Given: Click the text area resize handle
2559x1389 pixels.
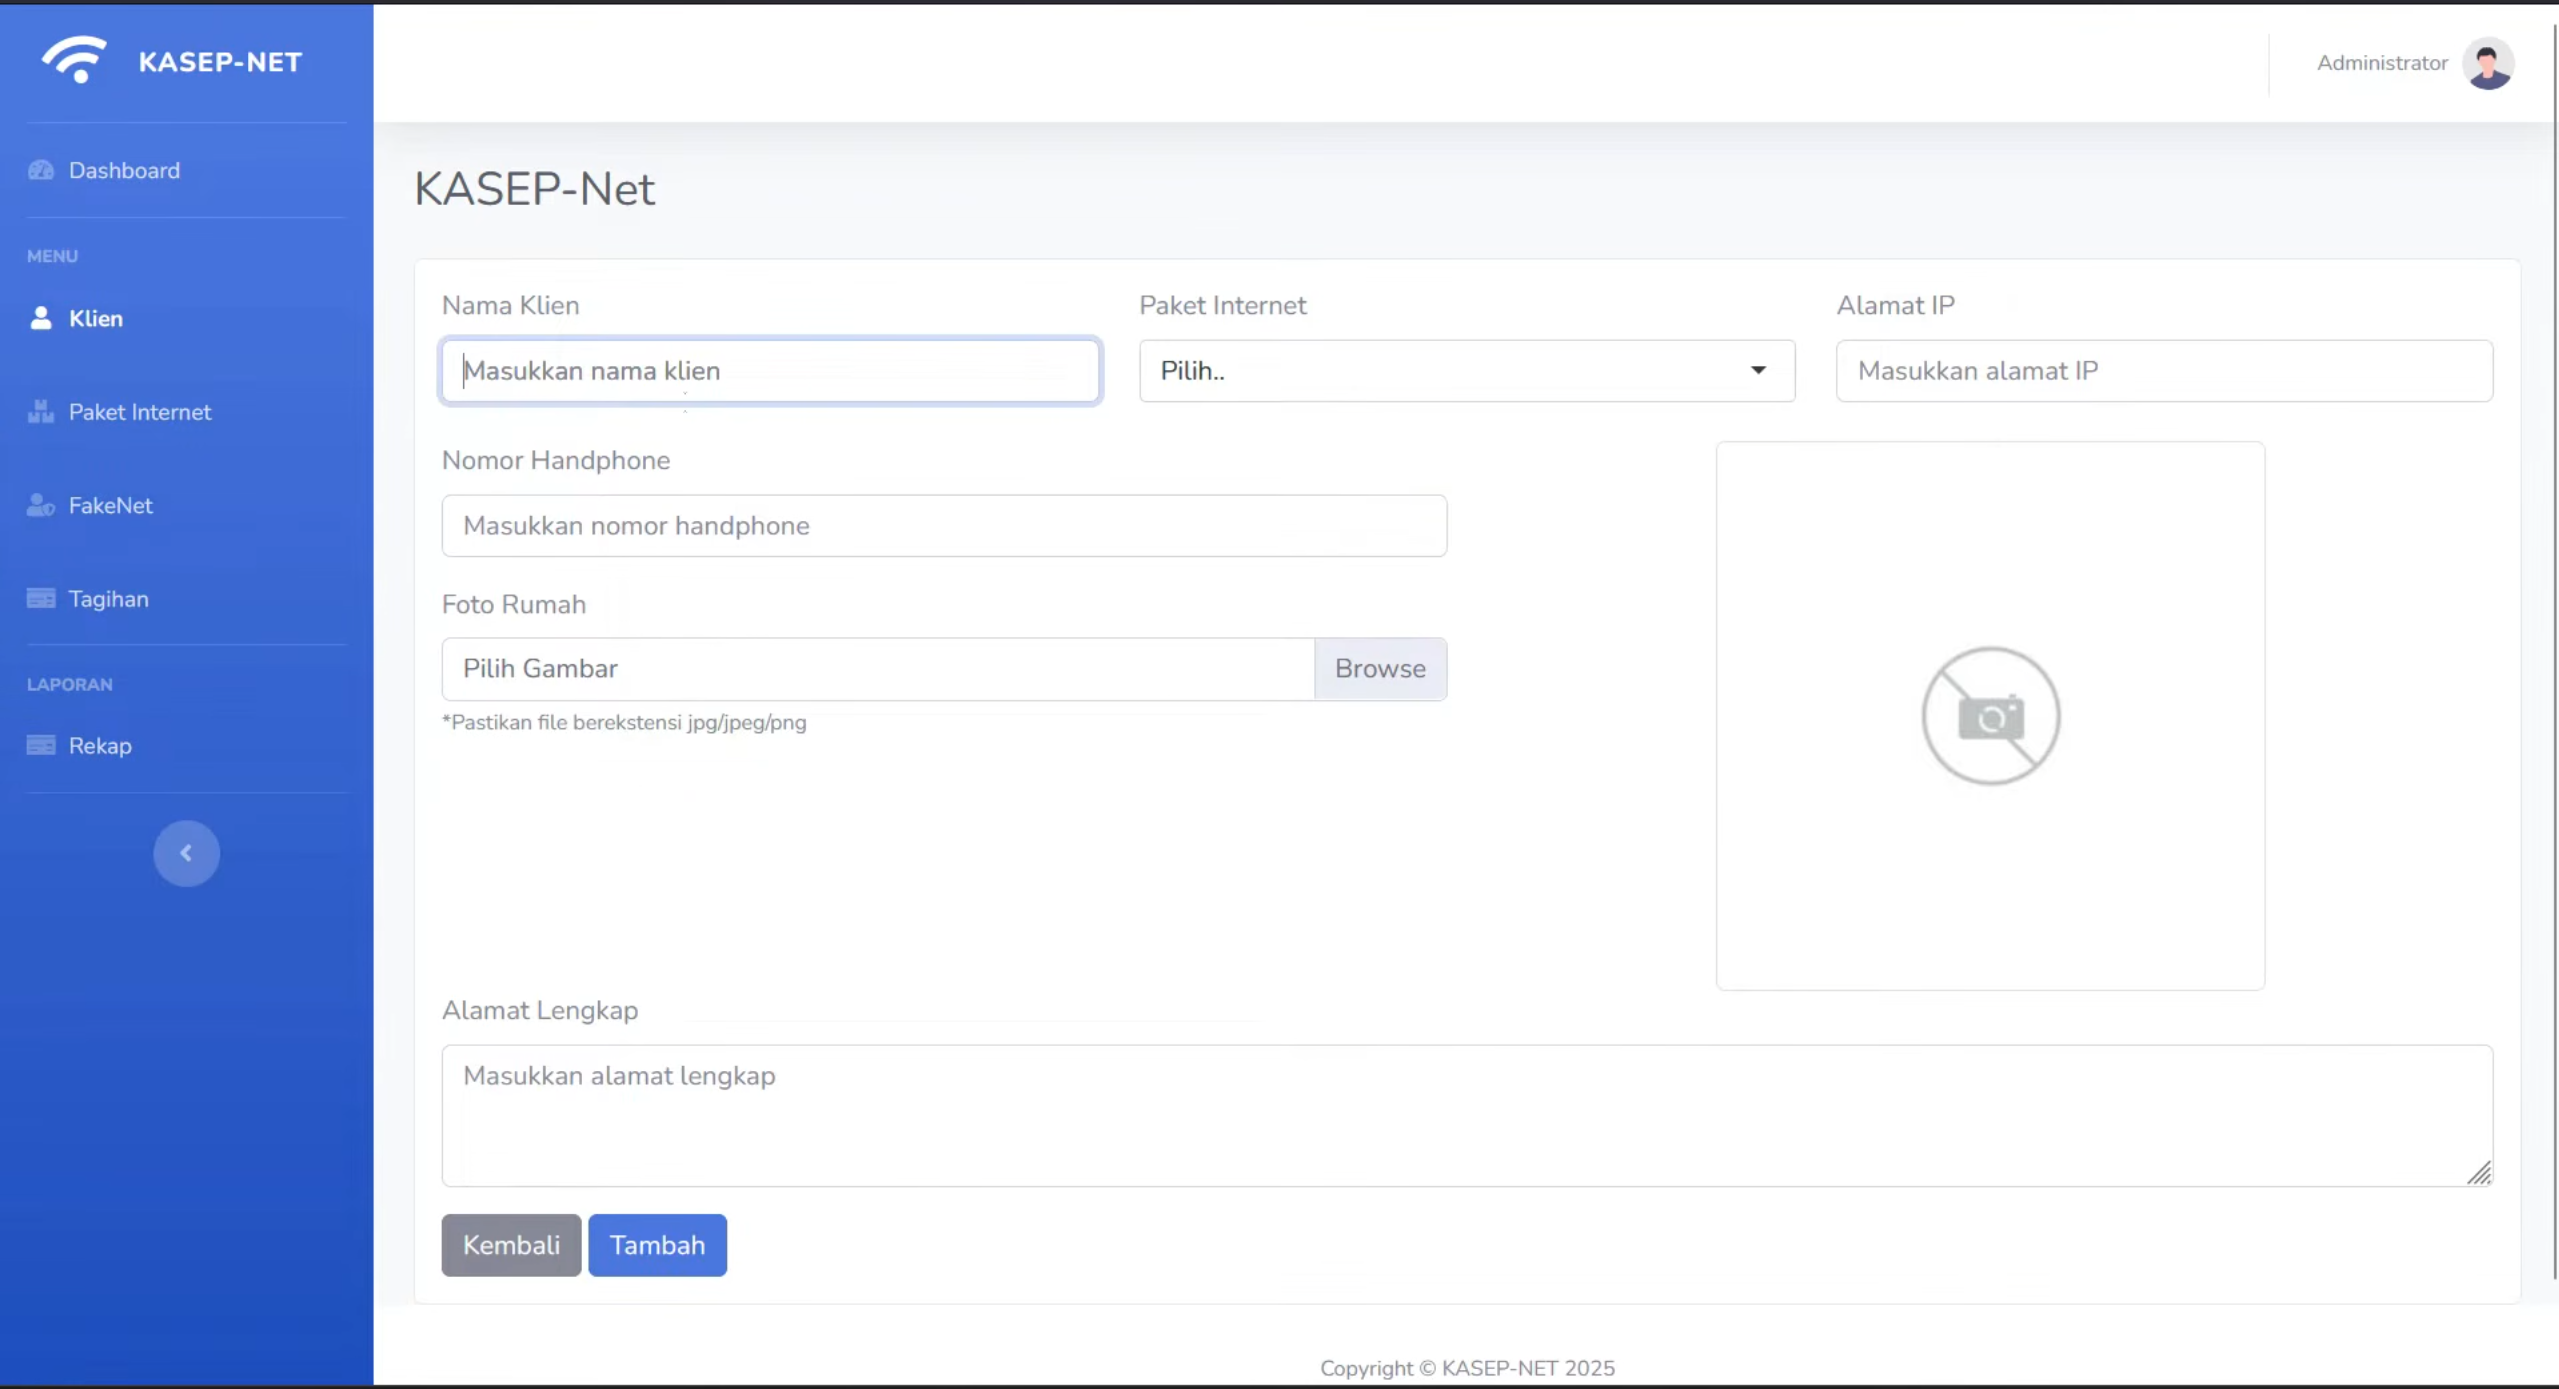Looking at the screenshot, I should click(2479, 1173).
